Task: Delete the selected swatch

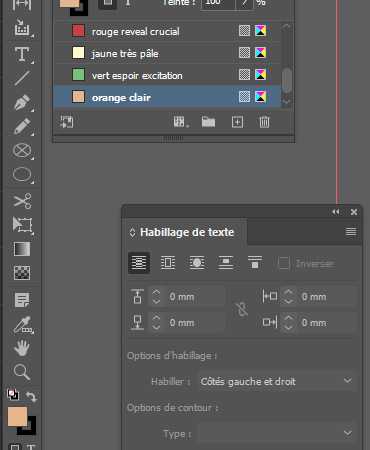Action: tap(264, 122)
